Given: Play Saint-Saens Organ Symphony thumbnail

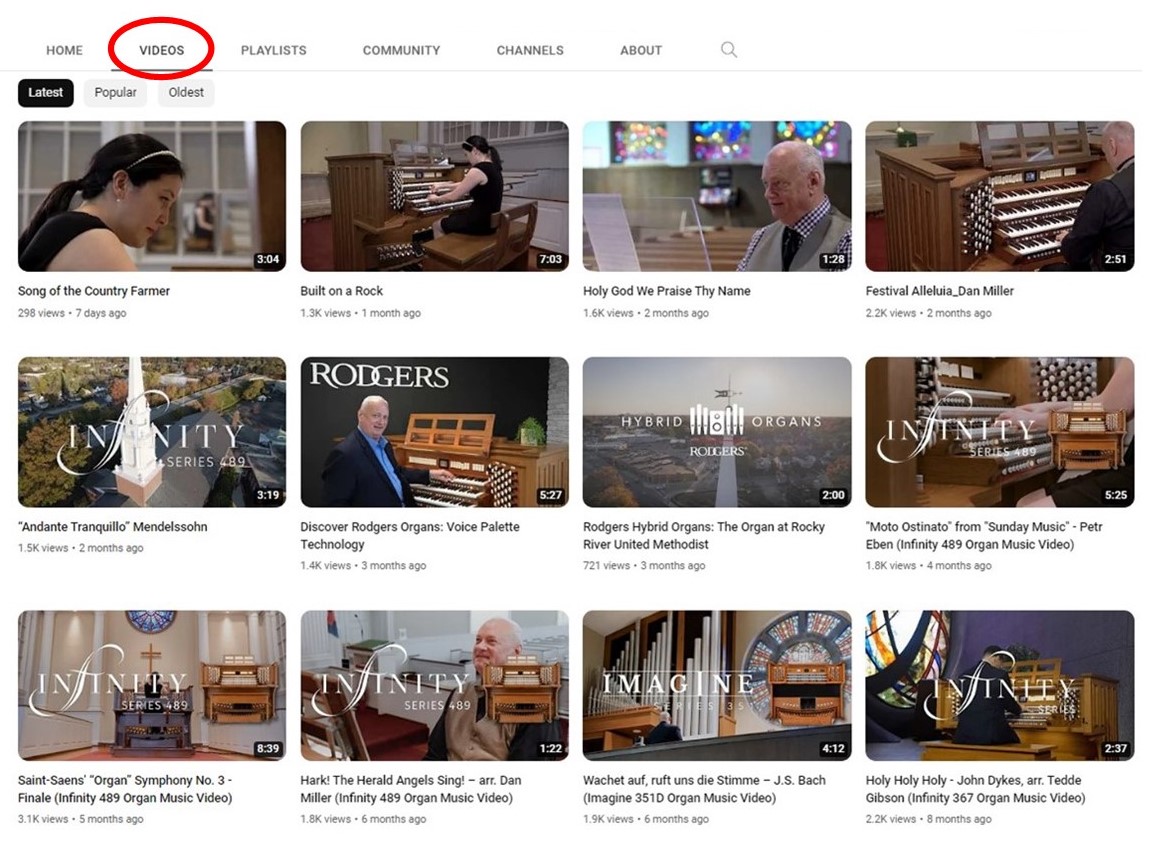Looking at the screenshot, I should tap(152, 685).
